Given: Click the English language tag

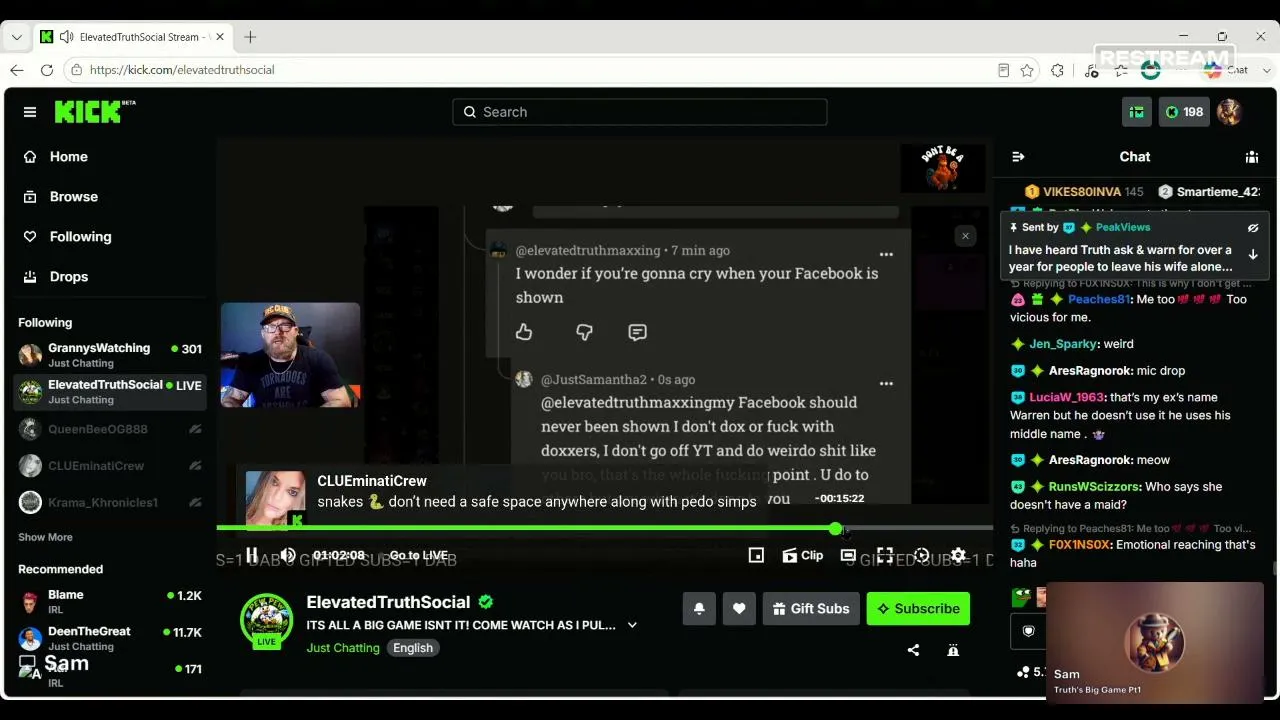Looking at the screenshot, I should [413, 648].
